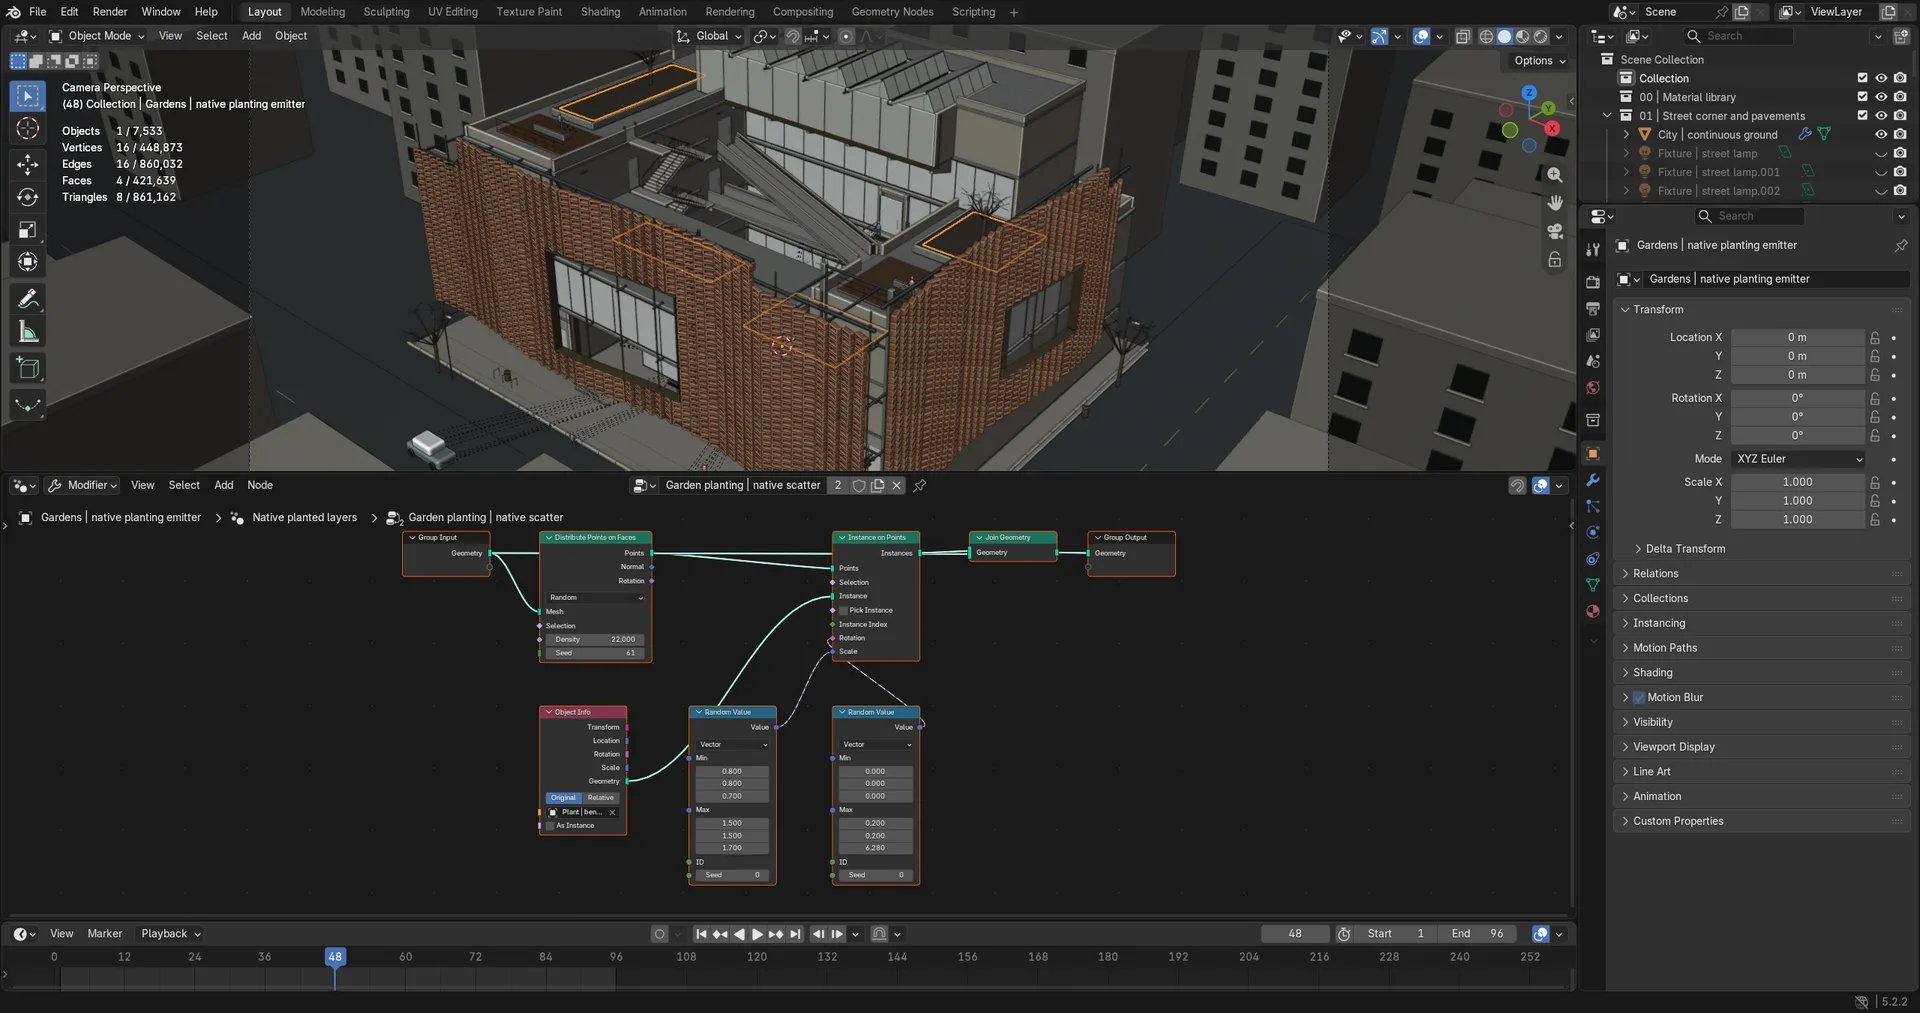Expand the Relations panel
The width and height of the screenshot is (1920, 1013).
(x=1656, y=574)
